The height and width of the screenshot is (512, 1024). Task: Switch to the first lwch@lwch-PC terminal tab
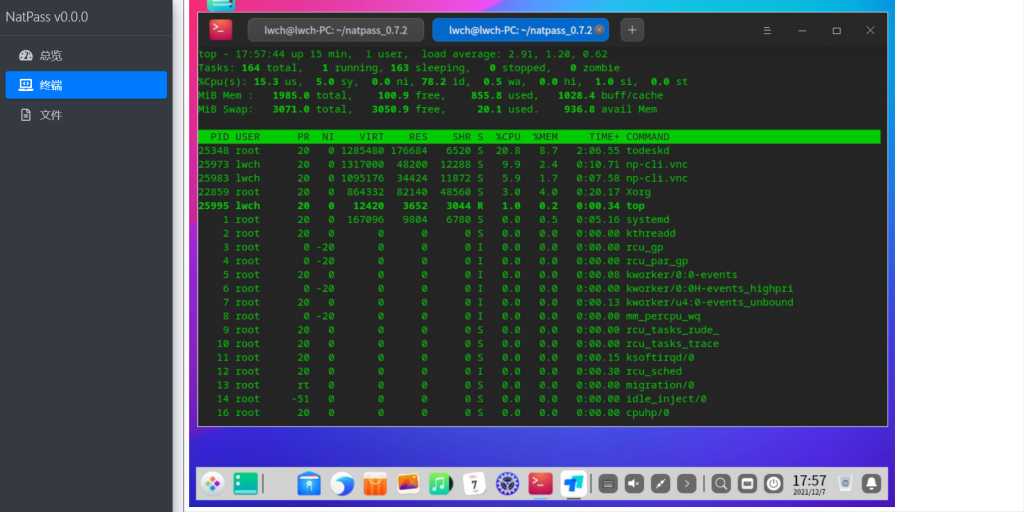pos(336,30)
